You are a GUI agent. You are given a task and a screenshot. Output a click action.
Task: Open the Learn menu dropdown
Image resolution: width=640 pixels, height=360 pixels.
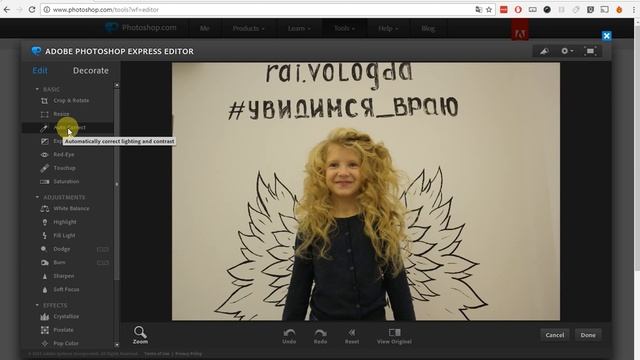click(x=299, y=28)
